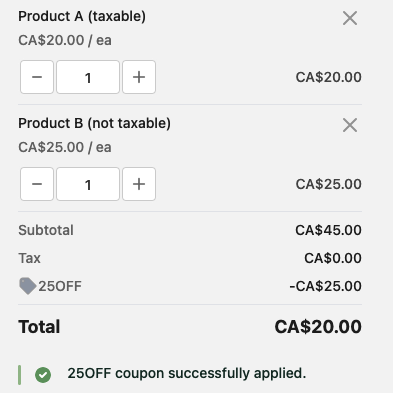The height and width of the screenshot is (393, 393).
Task: Select the Product A (taxable) title
Action: click(x=82, y=16)
